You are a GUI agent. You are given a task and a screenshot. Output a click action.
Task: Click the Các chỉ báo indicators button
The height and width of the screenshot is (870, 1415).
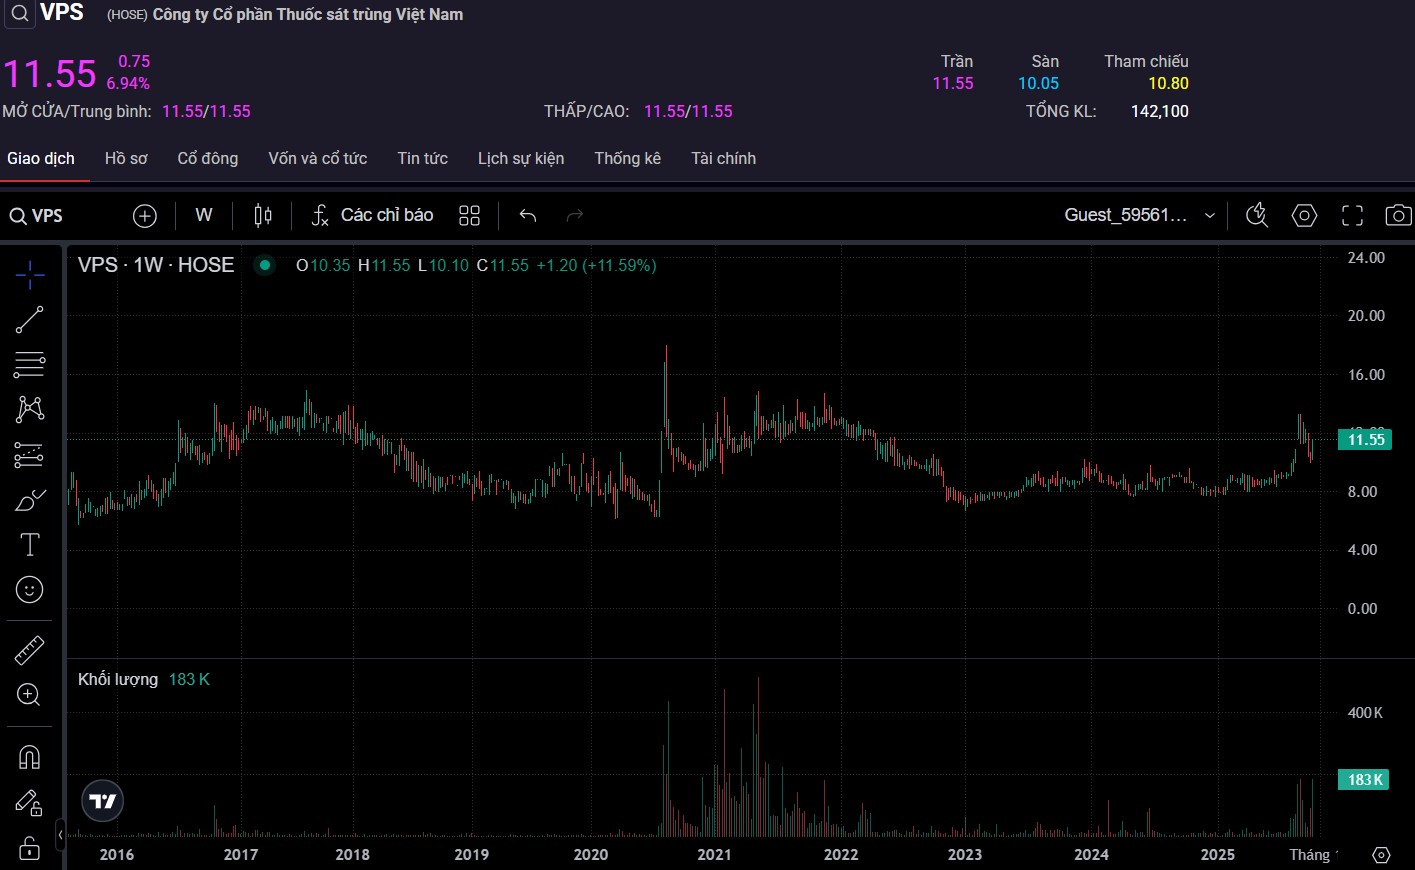pyautogui.click(x=372, y=215)
